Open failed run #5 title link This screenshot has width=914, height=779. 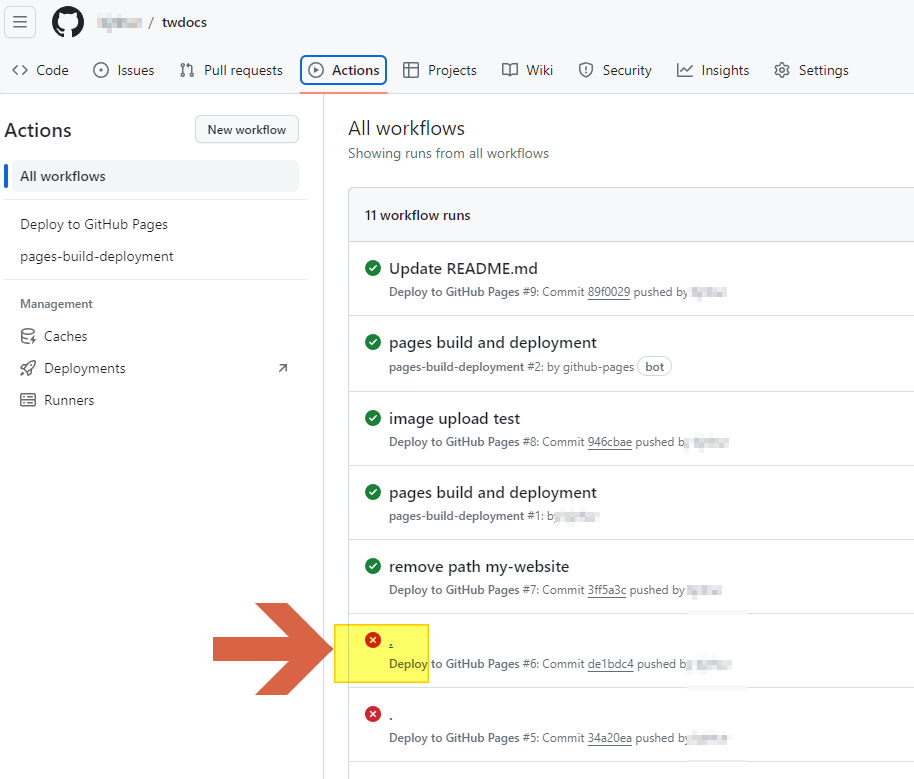coord(391,717)
